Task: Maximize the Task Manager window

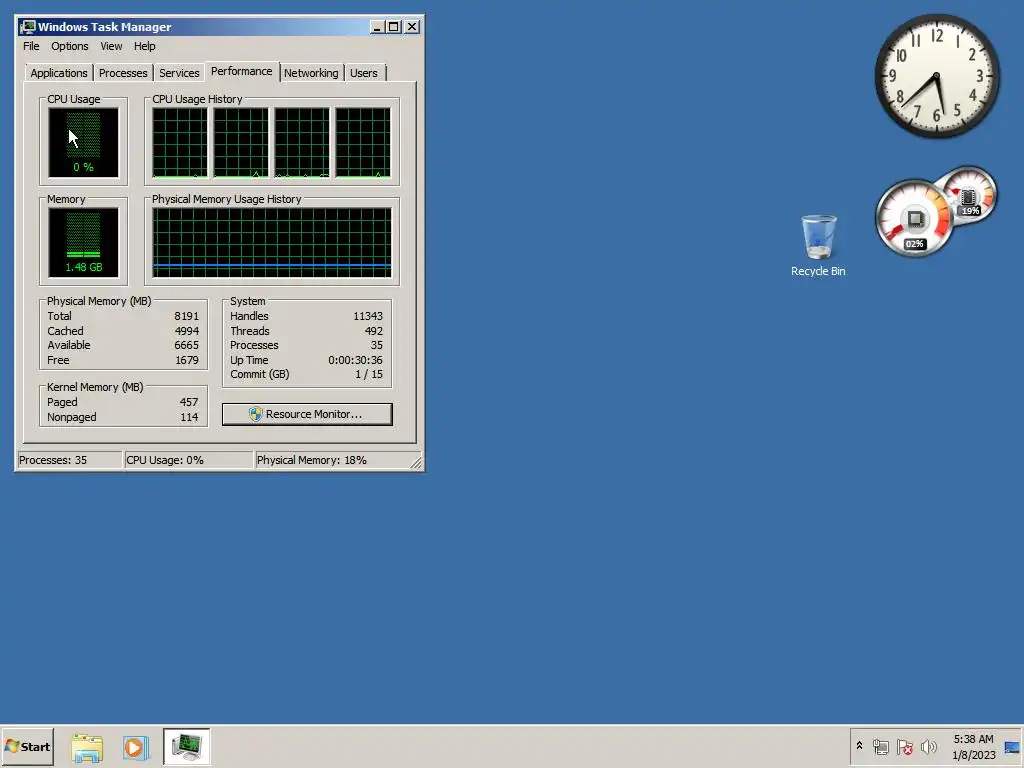Action: pos(394,27)
